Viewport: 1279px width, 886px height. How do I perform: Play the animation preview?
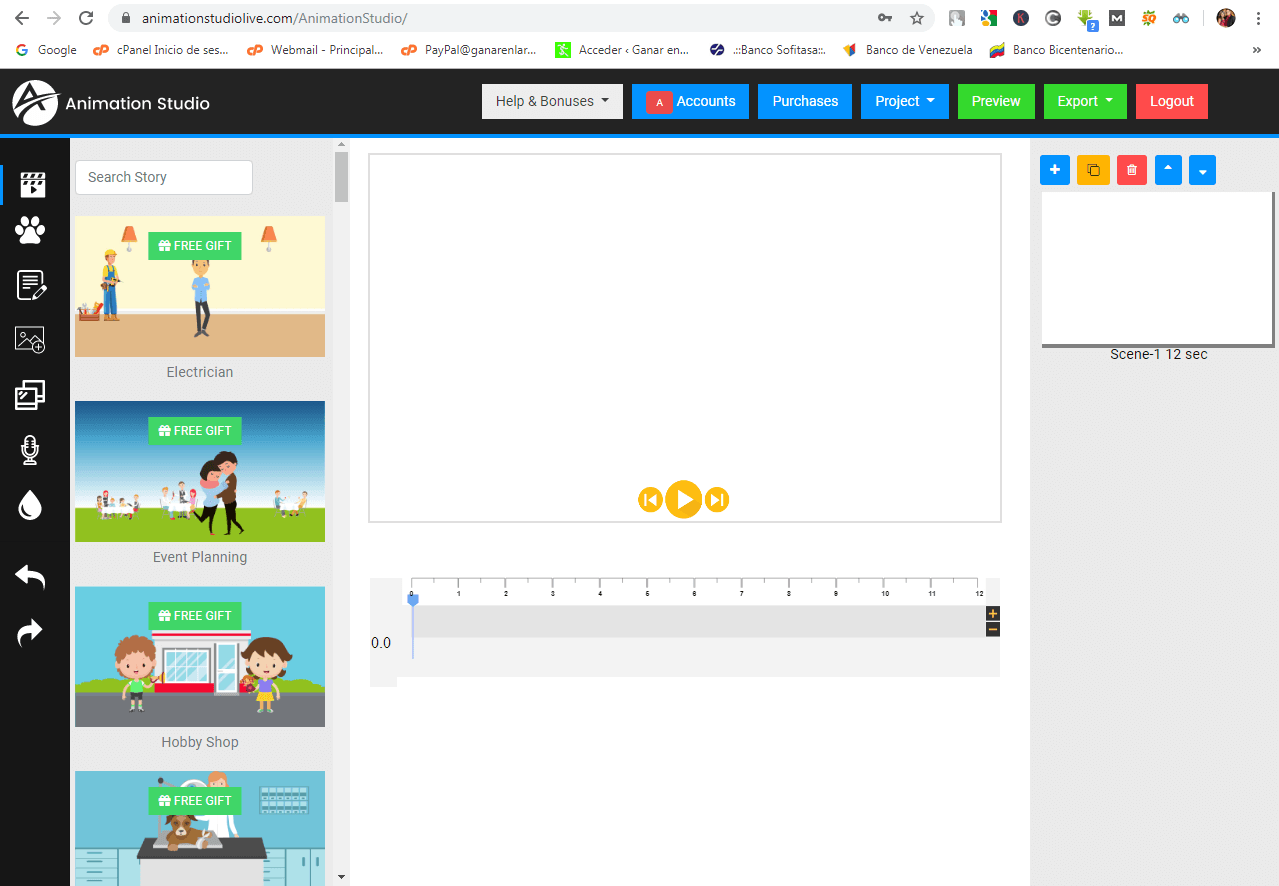[684, 499]
